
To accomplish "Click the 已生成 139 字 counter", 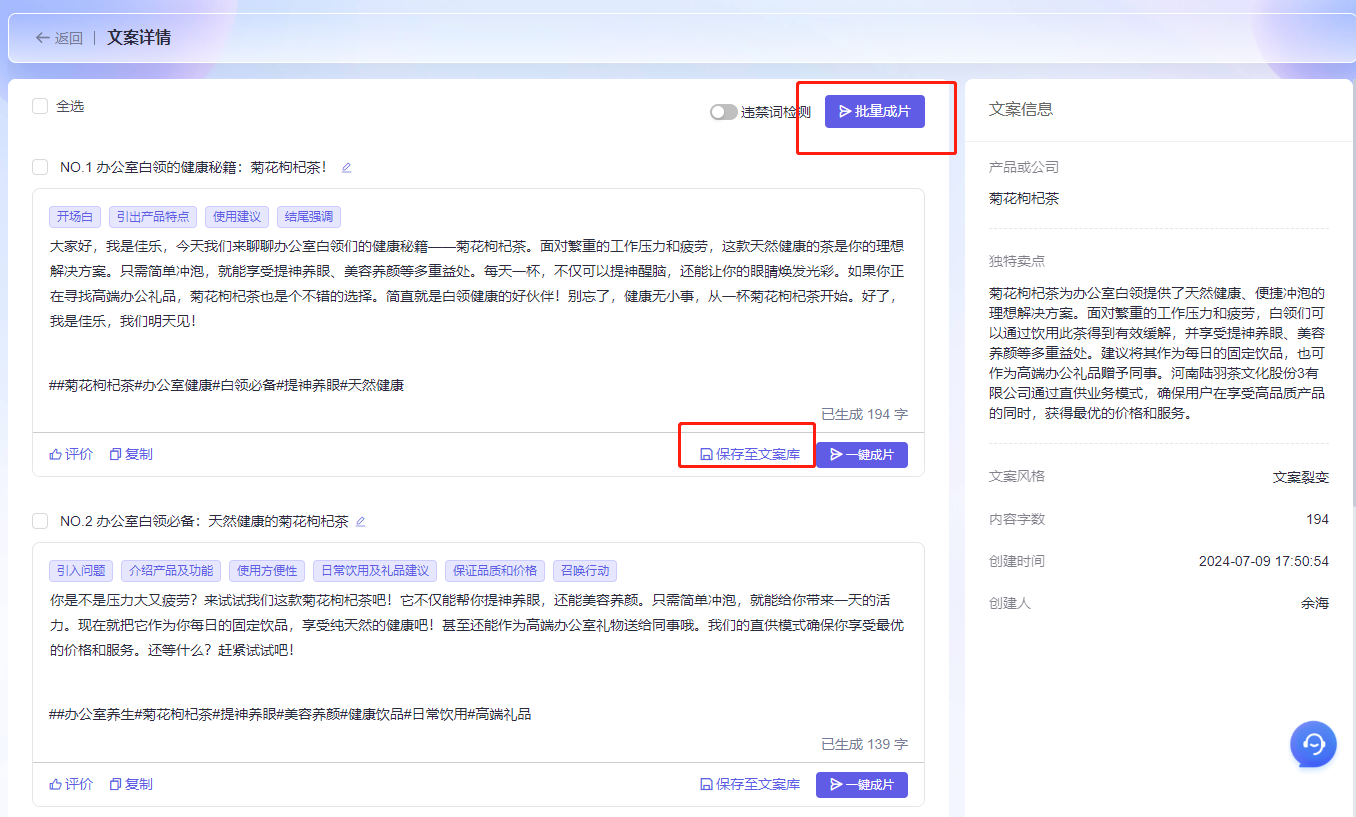I will [x=864, y=744].
